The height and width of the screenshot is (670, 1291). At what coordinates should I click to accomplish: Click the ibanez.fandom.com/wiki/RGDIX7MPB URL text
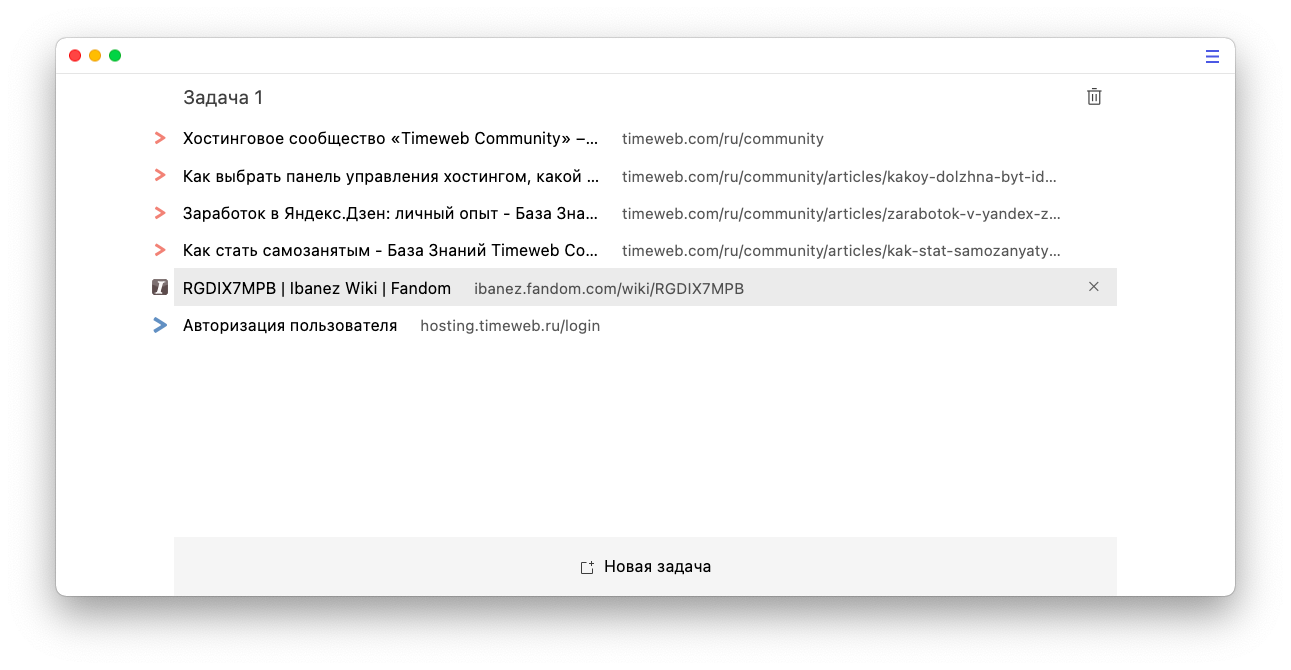pyautogui.click(x=608, y=289)
